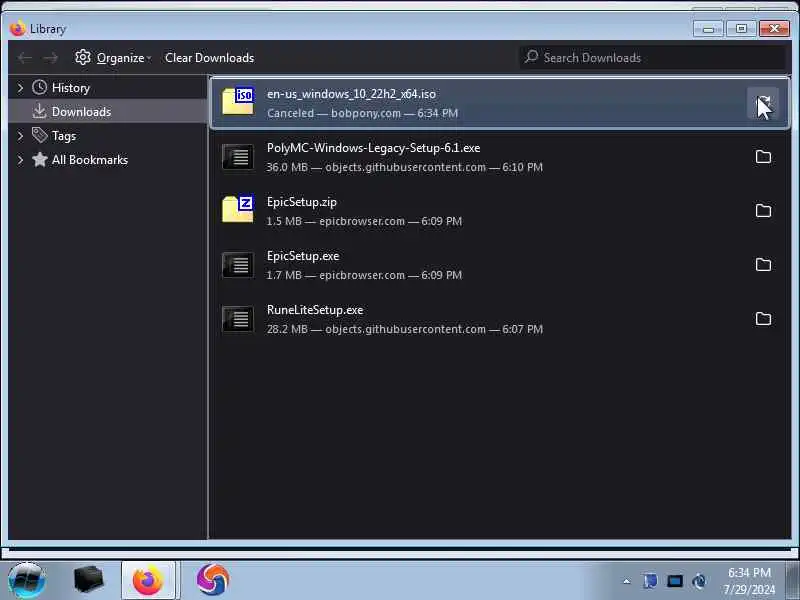The height and width of the screenshot is (600, 800).
Task: Click '28.2 MB — objects.githubusercontent.com — 6:07 PM'
Action: 405,330
